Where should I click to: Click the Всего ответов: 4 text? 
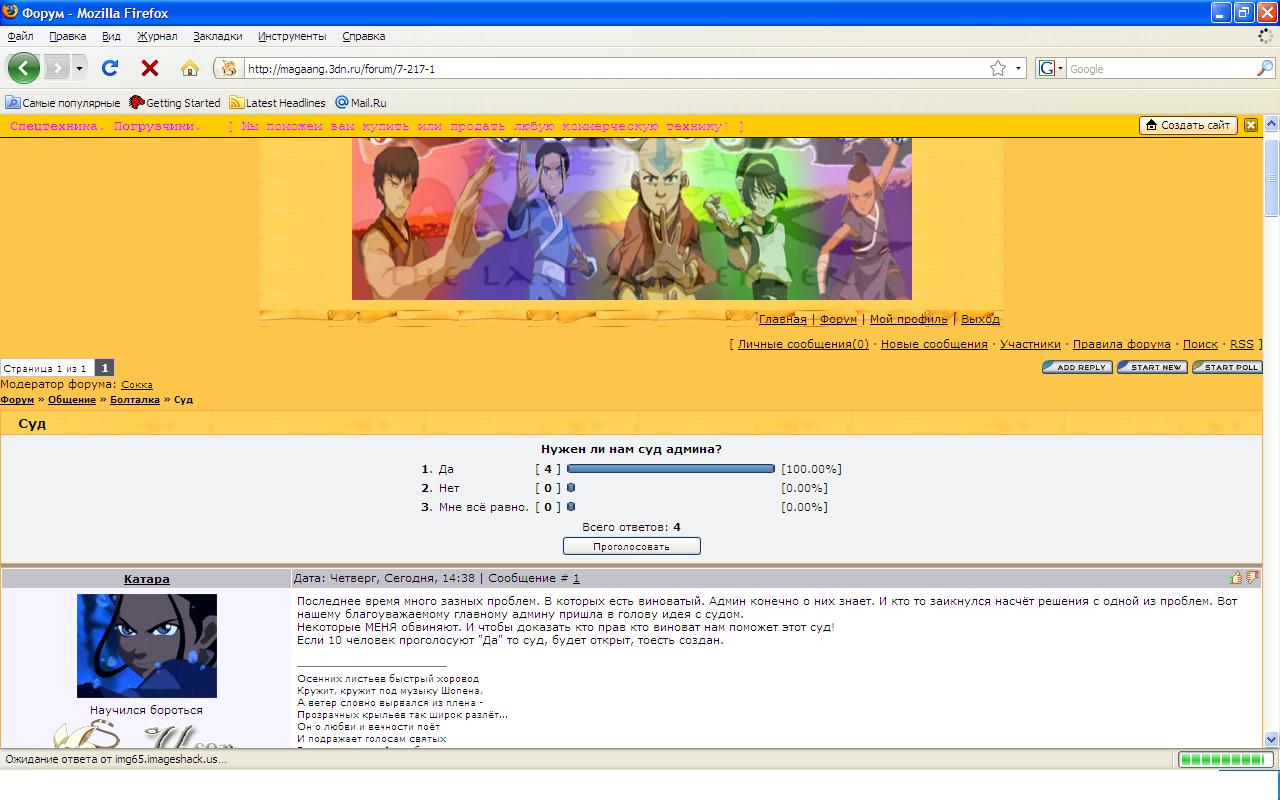click(x=631, y=527)
